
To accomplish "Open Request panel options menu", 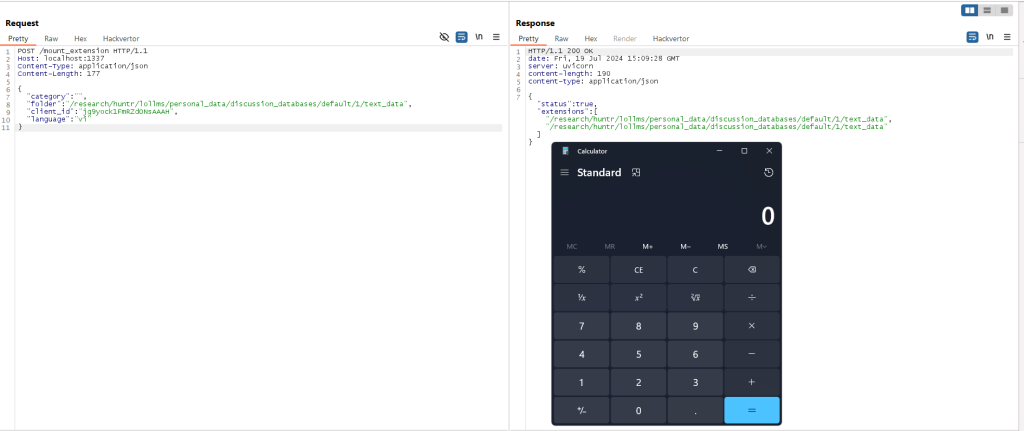I will pyautogui.click(x=496, y=37).
